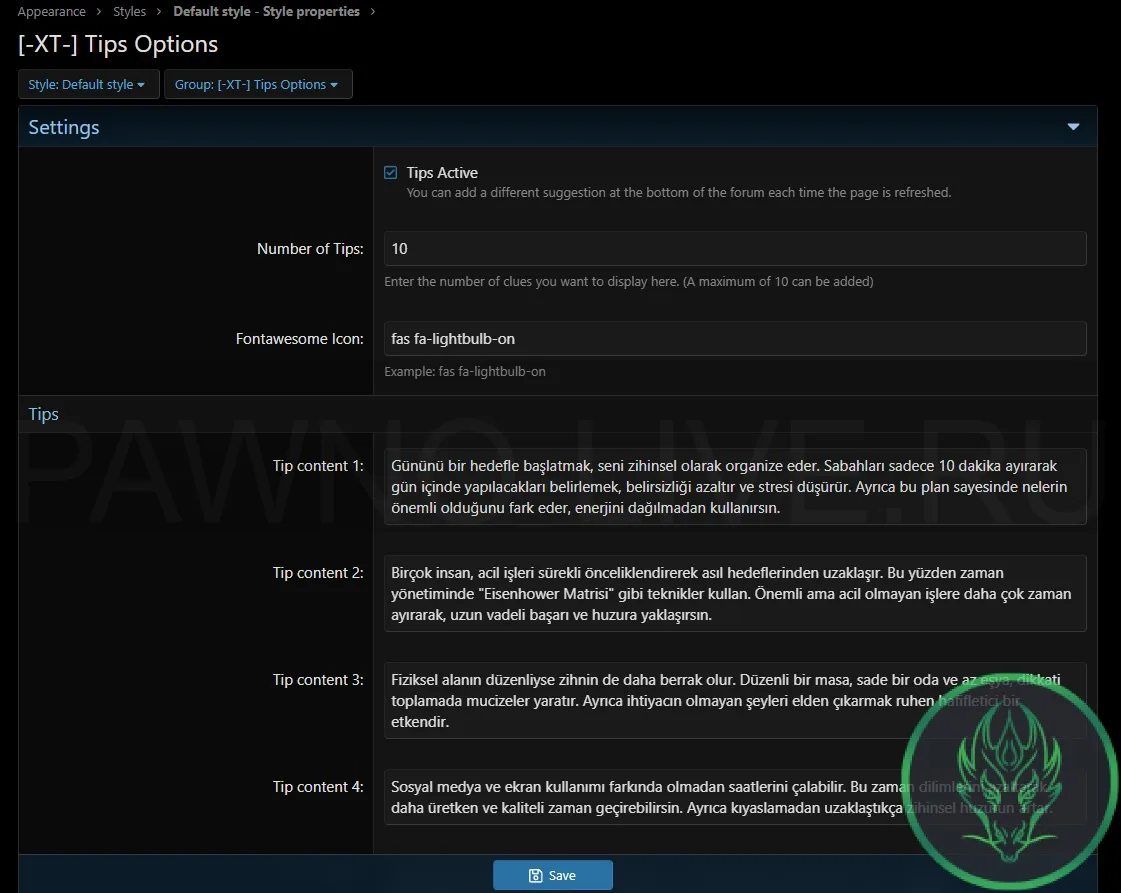Click the "Number of Tips:" label
Viewport: 1121px width, 893px height.
(x=310, y=249)
